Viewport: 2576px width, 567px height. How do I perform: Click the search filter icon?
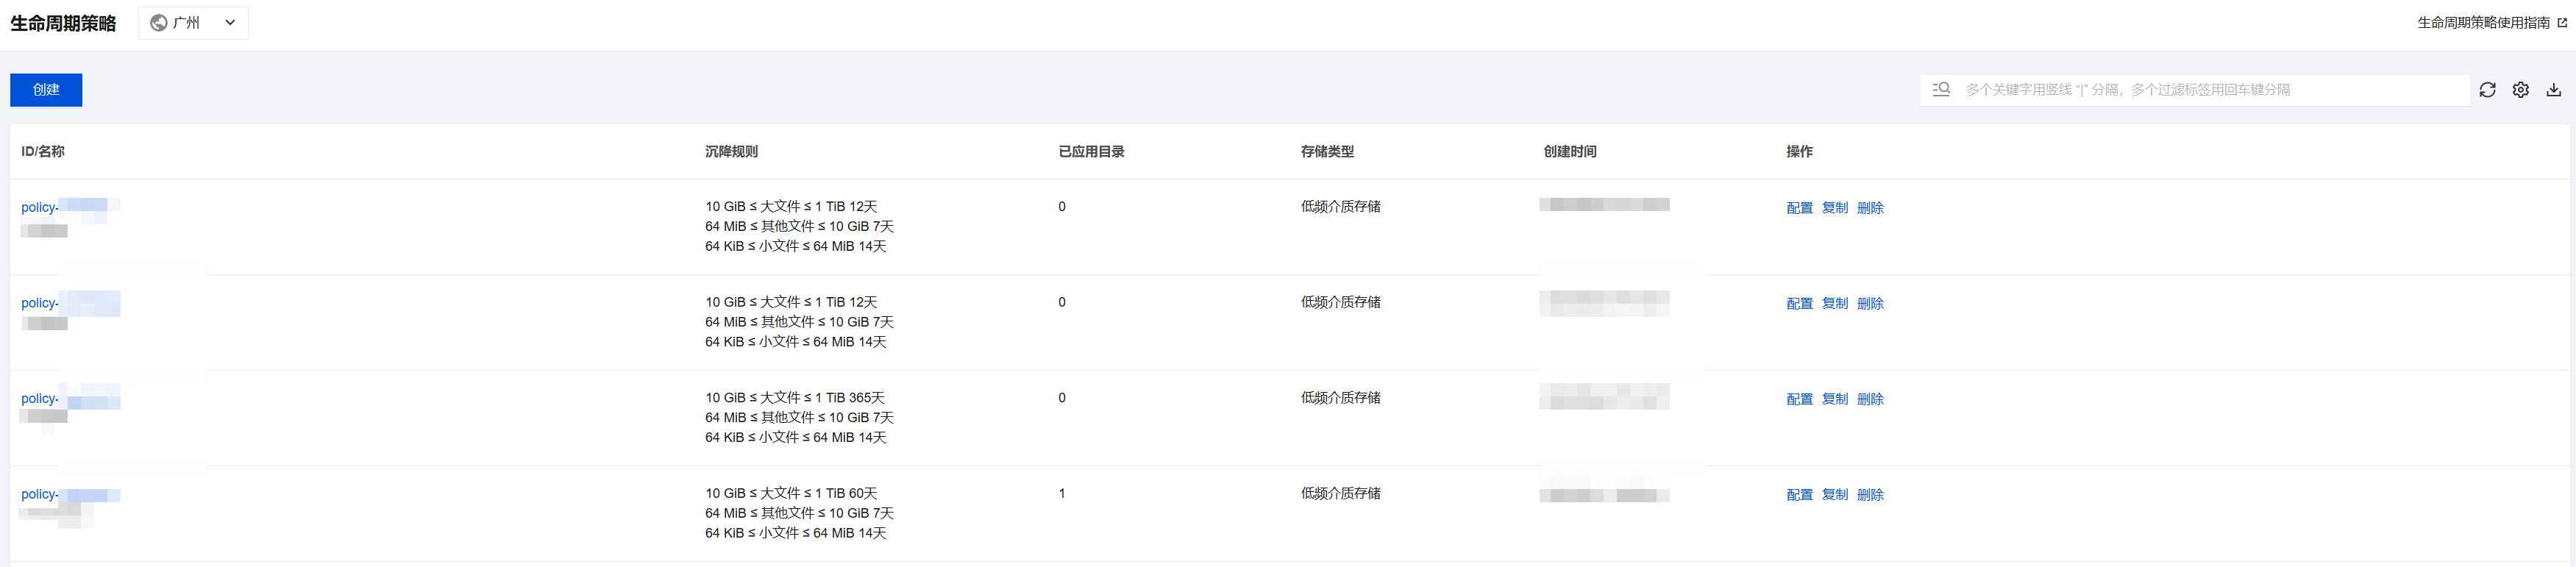click(x=1941, y=90)
